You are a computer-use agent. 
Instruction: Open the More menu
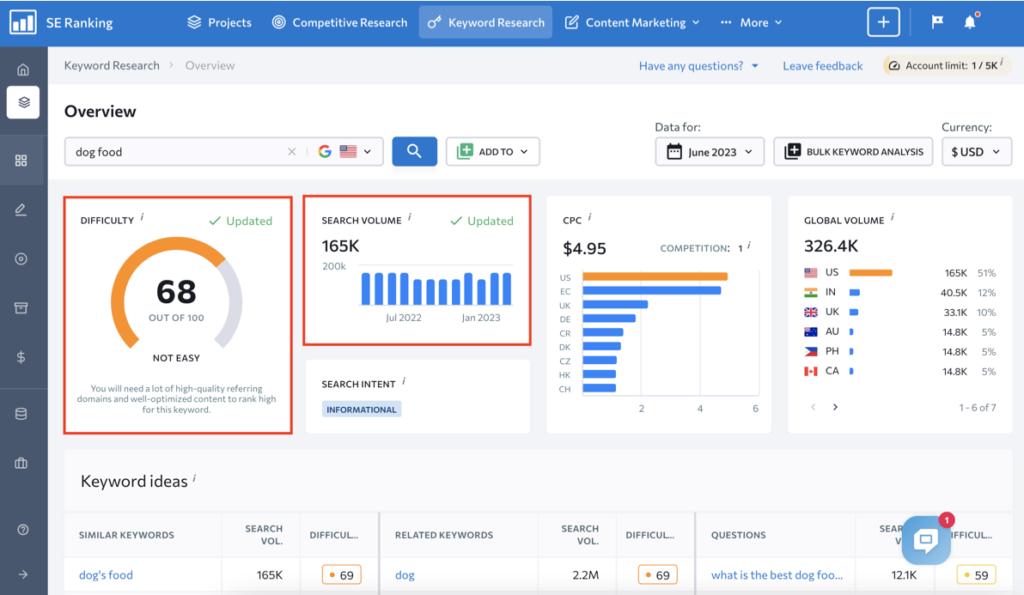point(751,22)
